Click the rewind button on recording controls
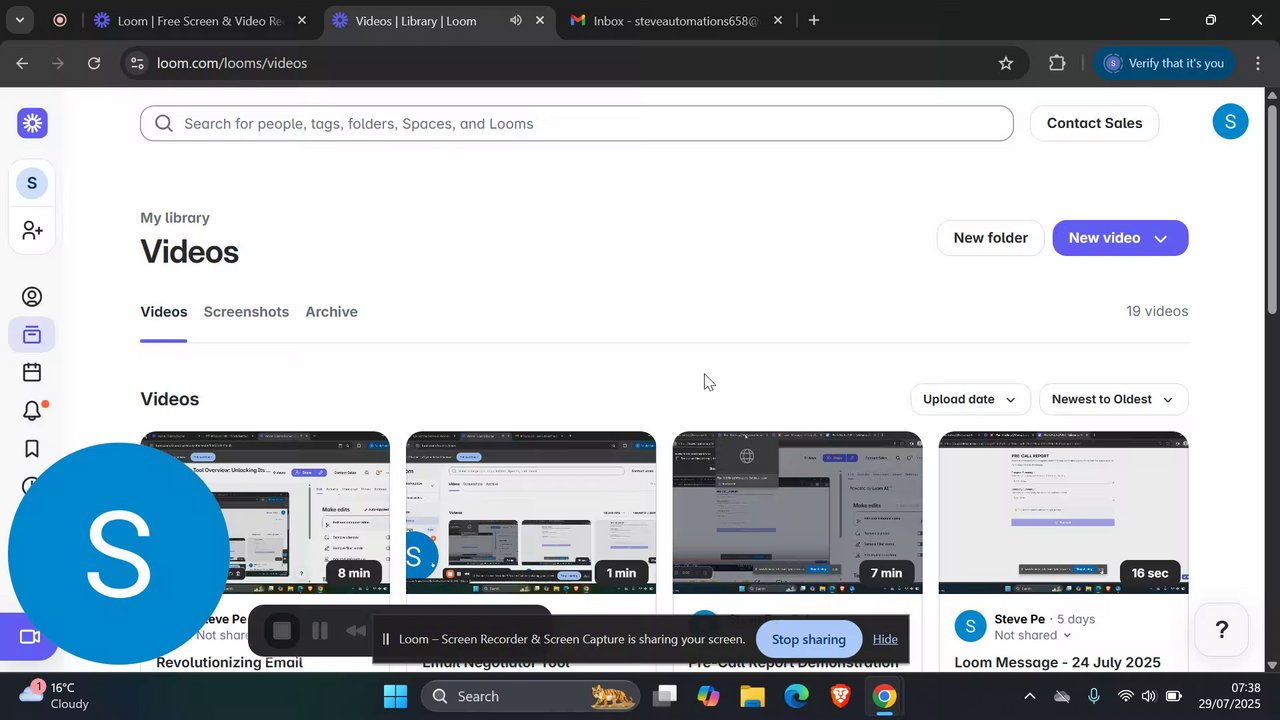 (x=355, y=631)
